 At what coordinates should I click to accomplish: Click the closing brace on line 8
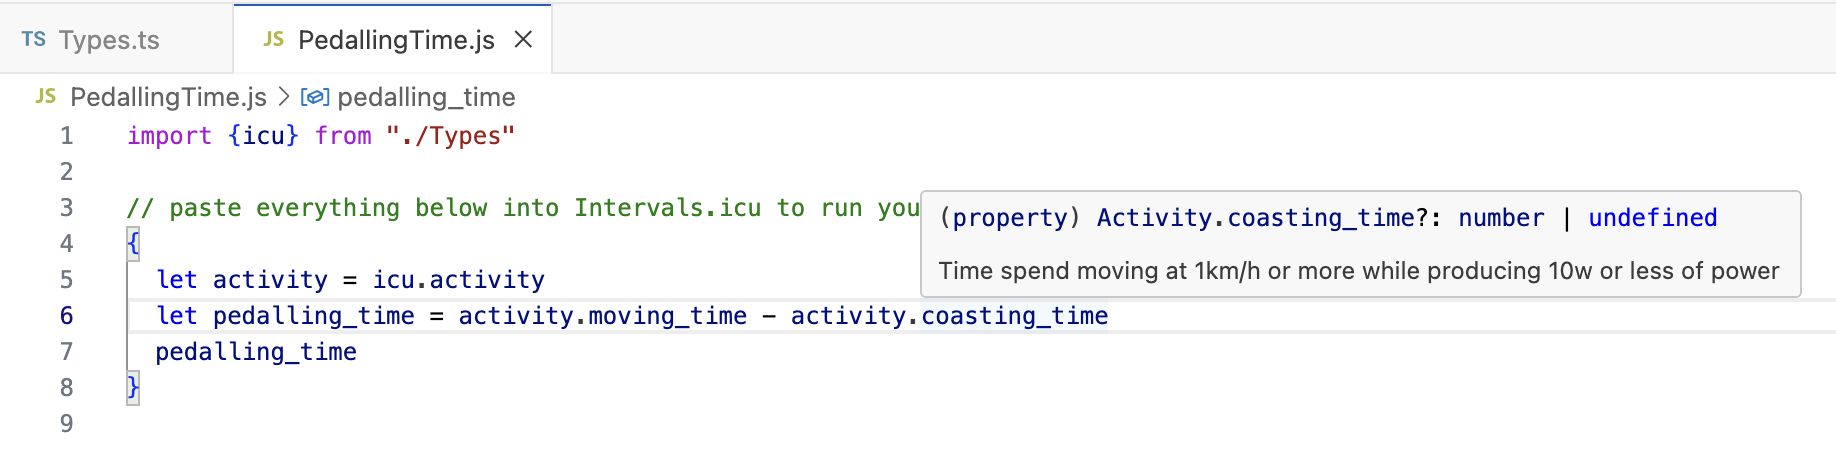coord(133,387)
